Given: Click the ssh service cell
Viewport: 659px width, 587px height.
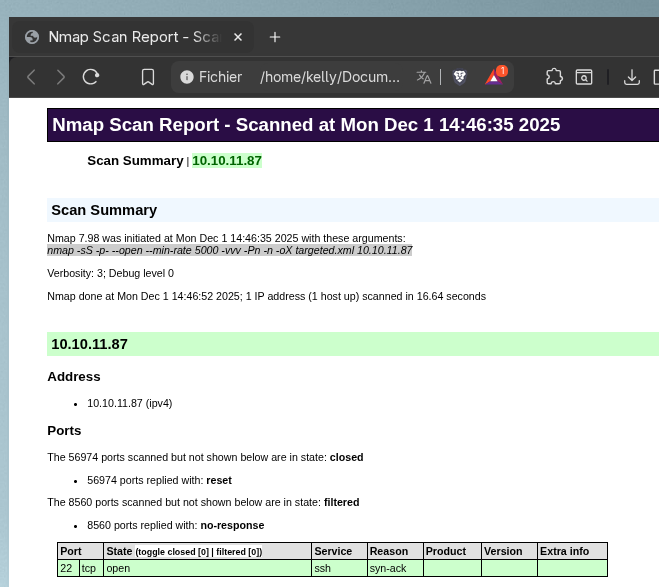Looking at the screenshot, I should click(x=323, y=568).
